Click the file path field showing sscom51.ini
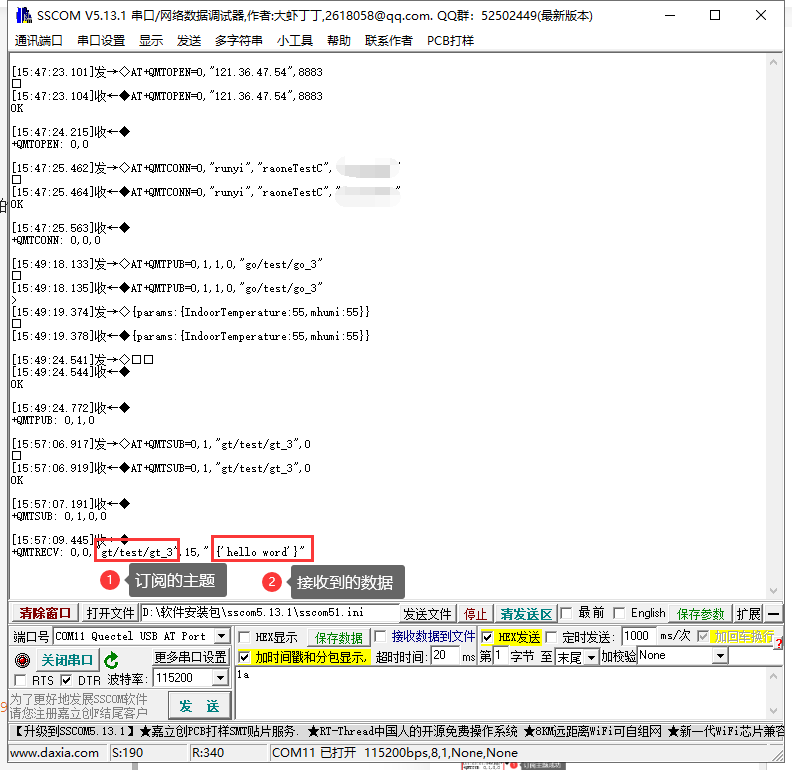792x770 pixels. 270,613
